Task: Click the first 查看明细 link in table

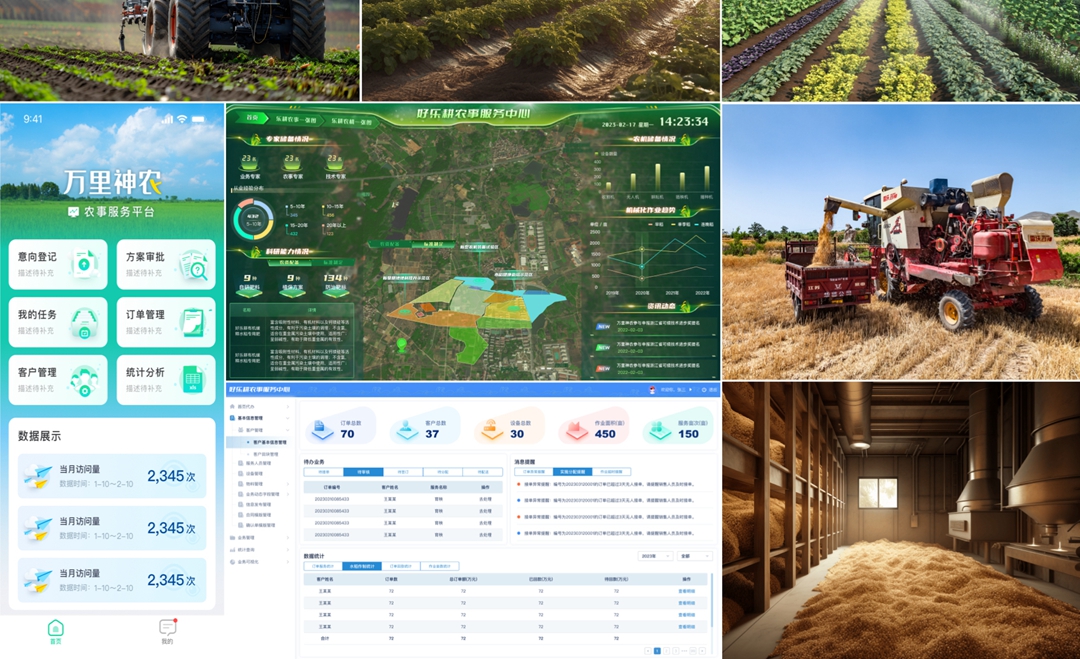Action: coord(686,591)
